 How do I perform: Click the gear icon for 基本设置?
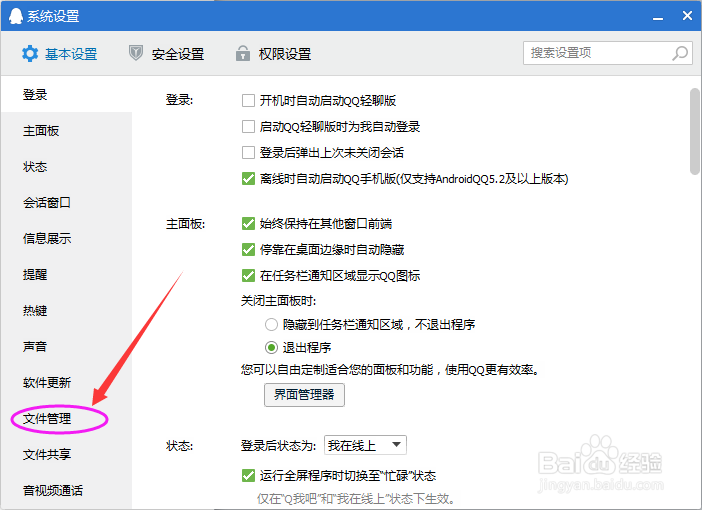click(30, 54)
